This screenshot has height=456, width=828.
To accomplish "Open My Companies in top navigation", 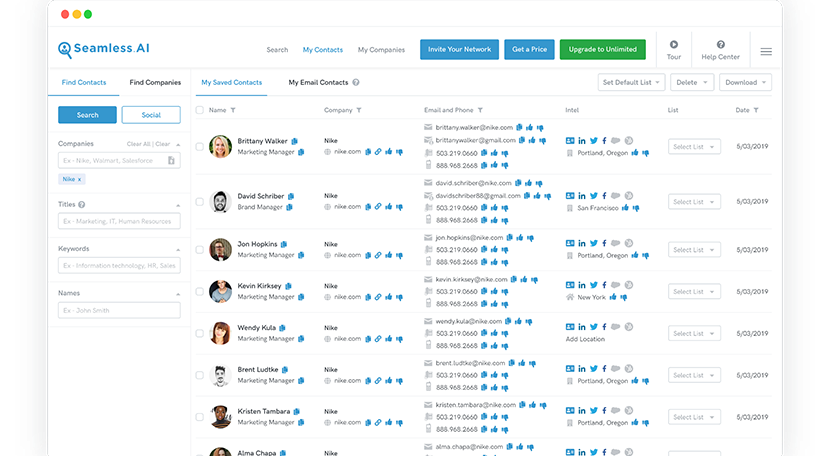I will [381, 50].
